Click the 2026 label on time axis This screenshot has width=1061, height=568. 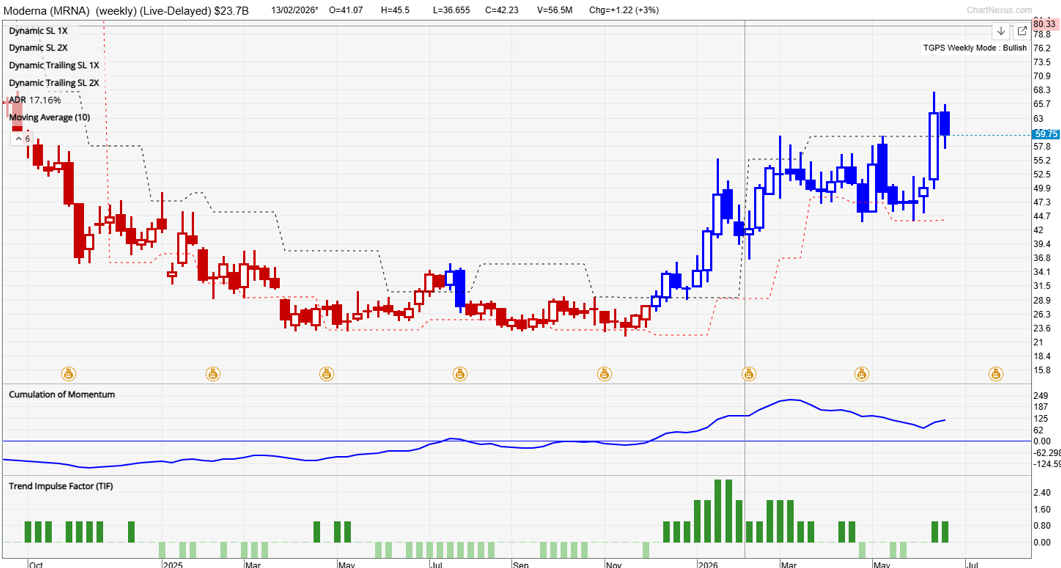click(708, 564)
